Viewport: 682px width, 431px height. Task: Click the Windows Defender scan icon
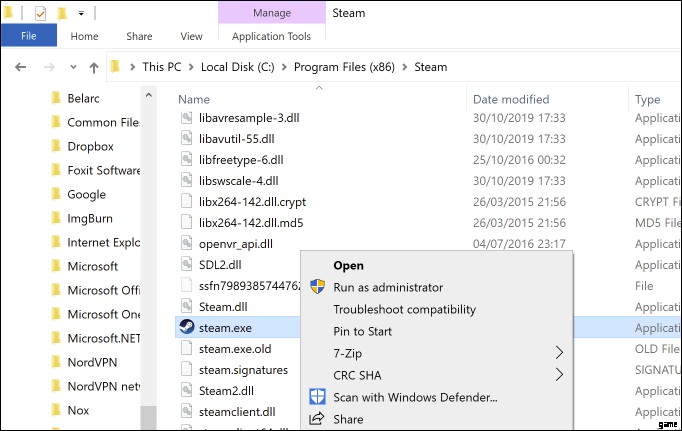click(x=318, y=397)
